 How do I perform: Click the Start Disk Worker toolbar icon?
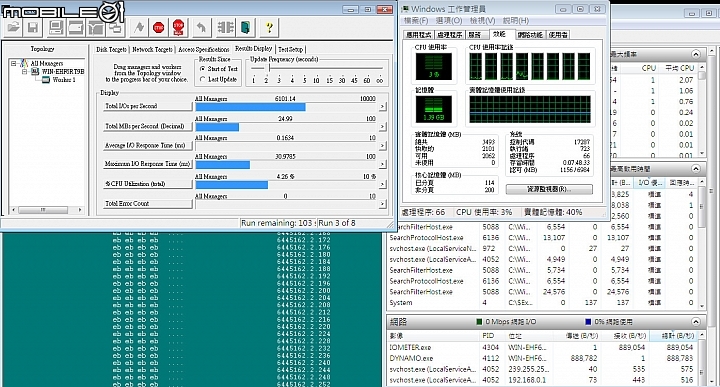[75, 28]
